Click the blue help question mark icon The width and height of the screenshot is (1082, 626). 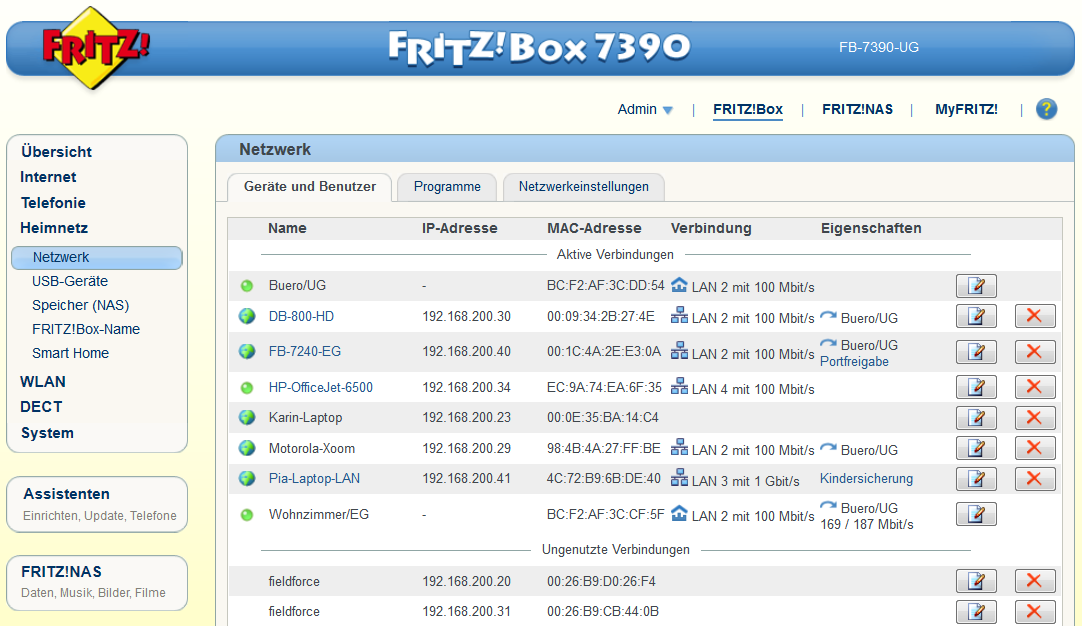click(1046, 109)
